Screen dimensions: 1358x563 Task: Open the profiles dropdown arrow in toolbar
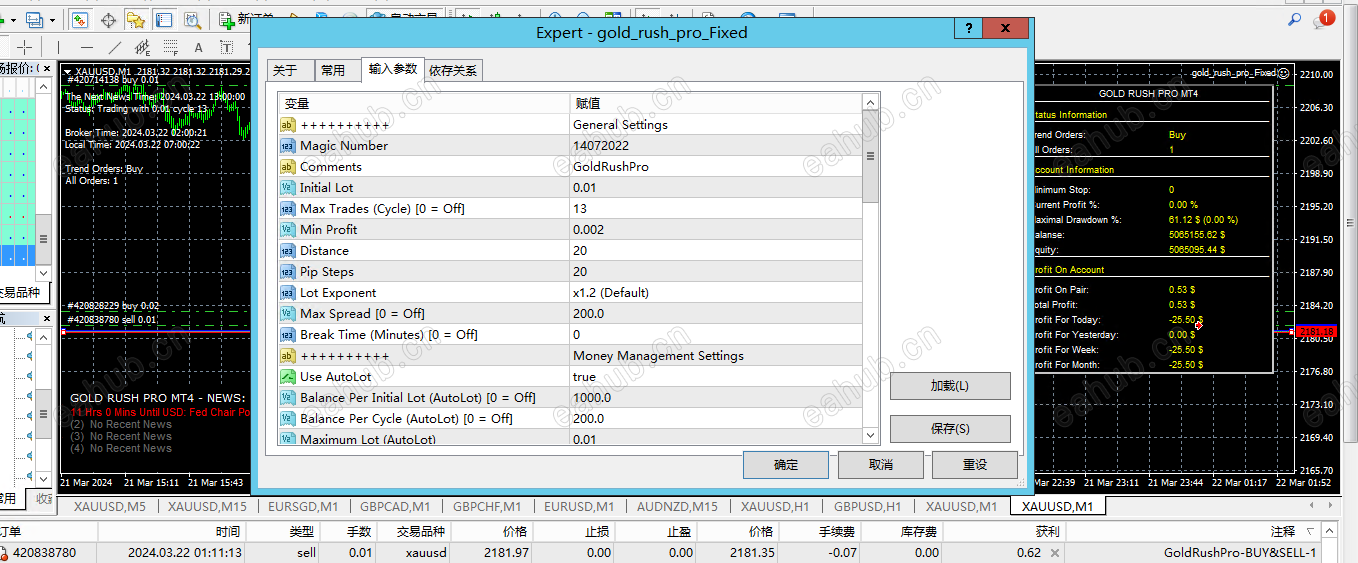[x=53, y=20]
